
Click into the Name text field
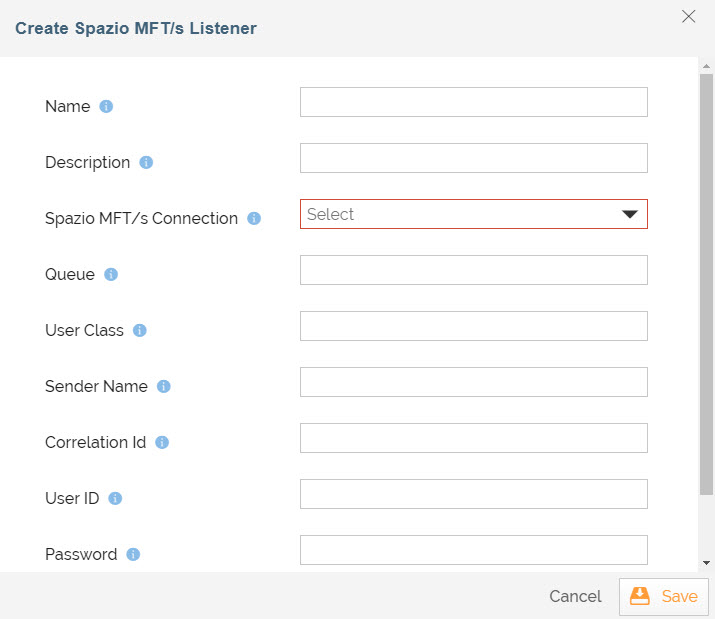click(x=473, y=102)
